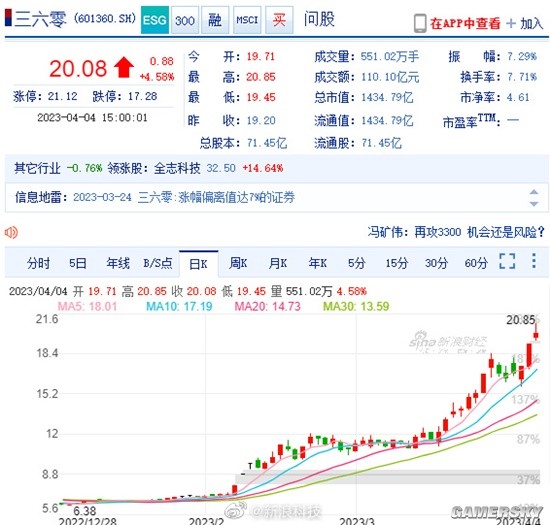Open headline 冯矿伟:再攻3300 机会还是风险?
Image resolution: width=550 pixels, height=525 pixels.
pyautogui.click(x=456, y=232)
